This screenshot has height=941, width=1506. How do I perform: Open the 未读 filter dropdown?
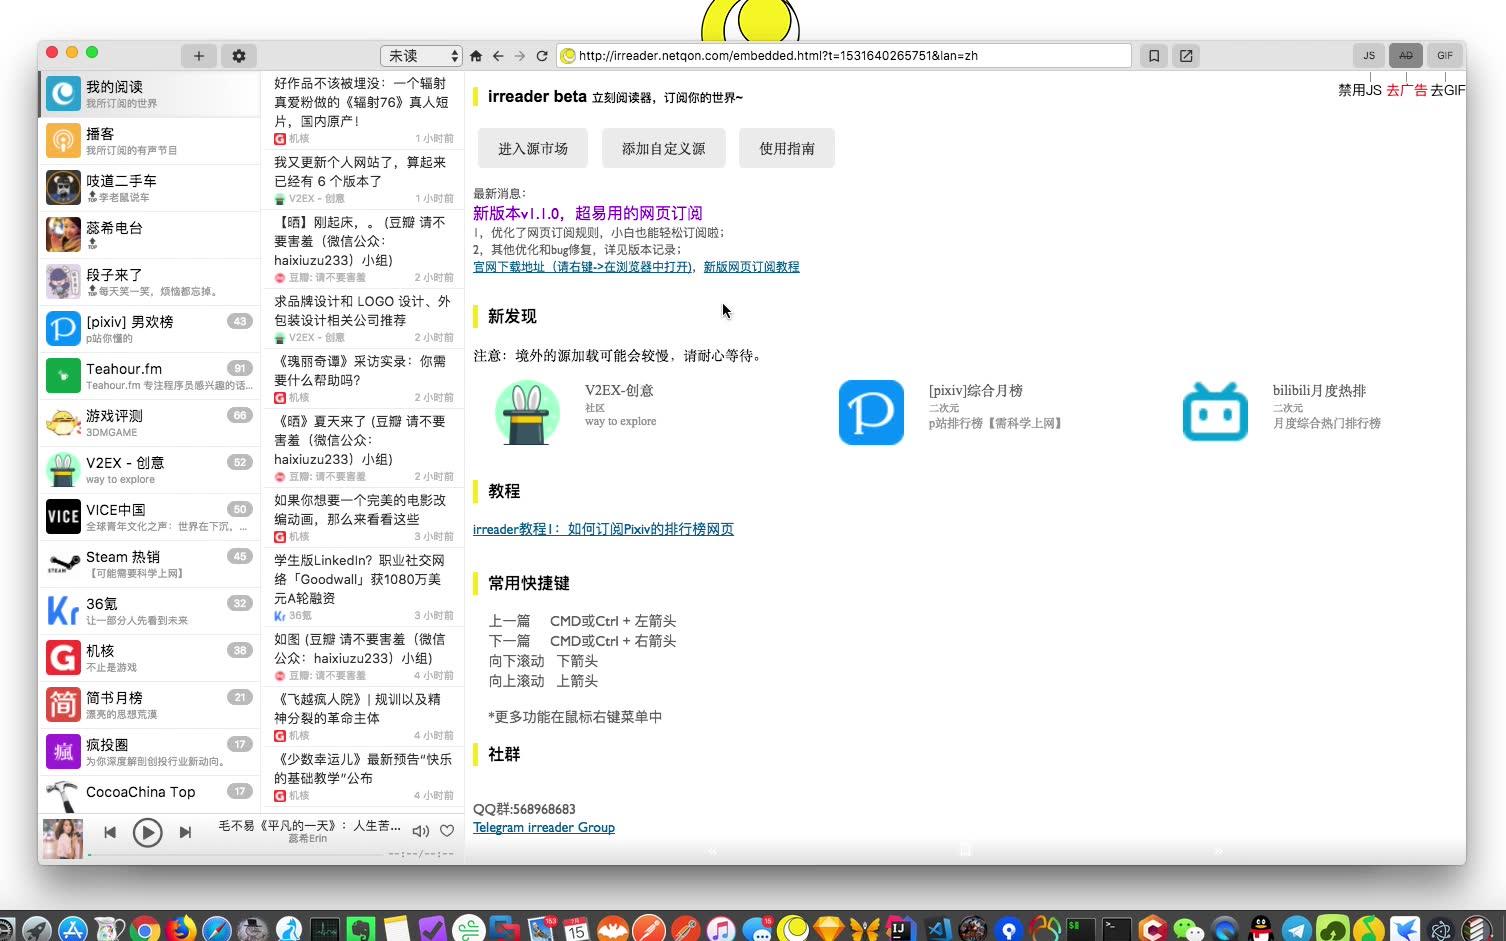point(421,56)
